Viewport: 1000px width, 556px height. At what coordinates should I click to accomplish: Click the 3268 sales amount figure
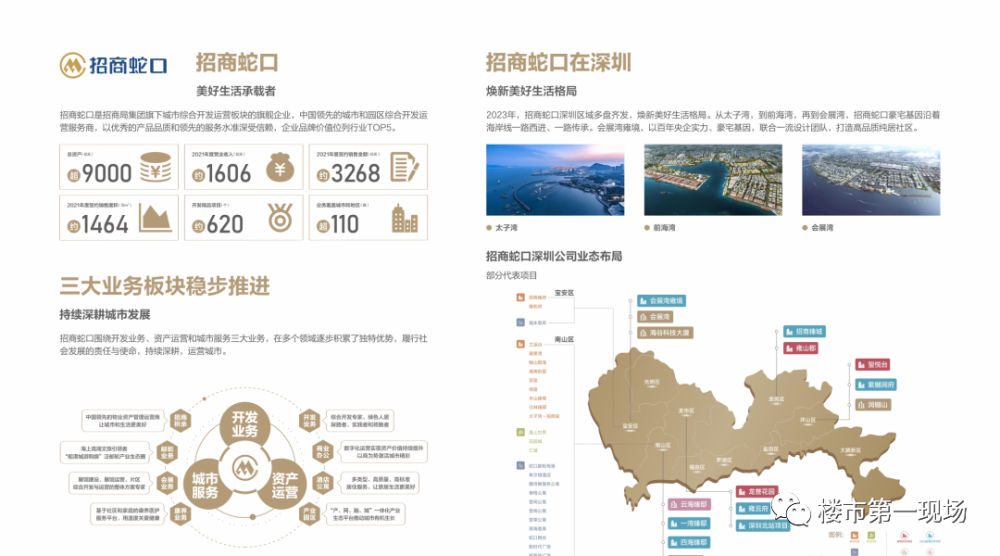click(x=355, y=173)
